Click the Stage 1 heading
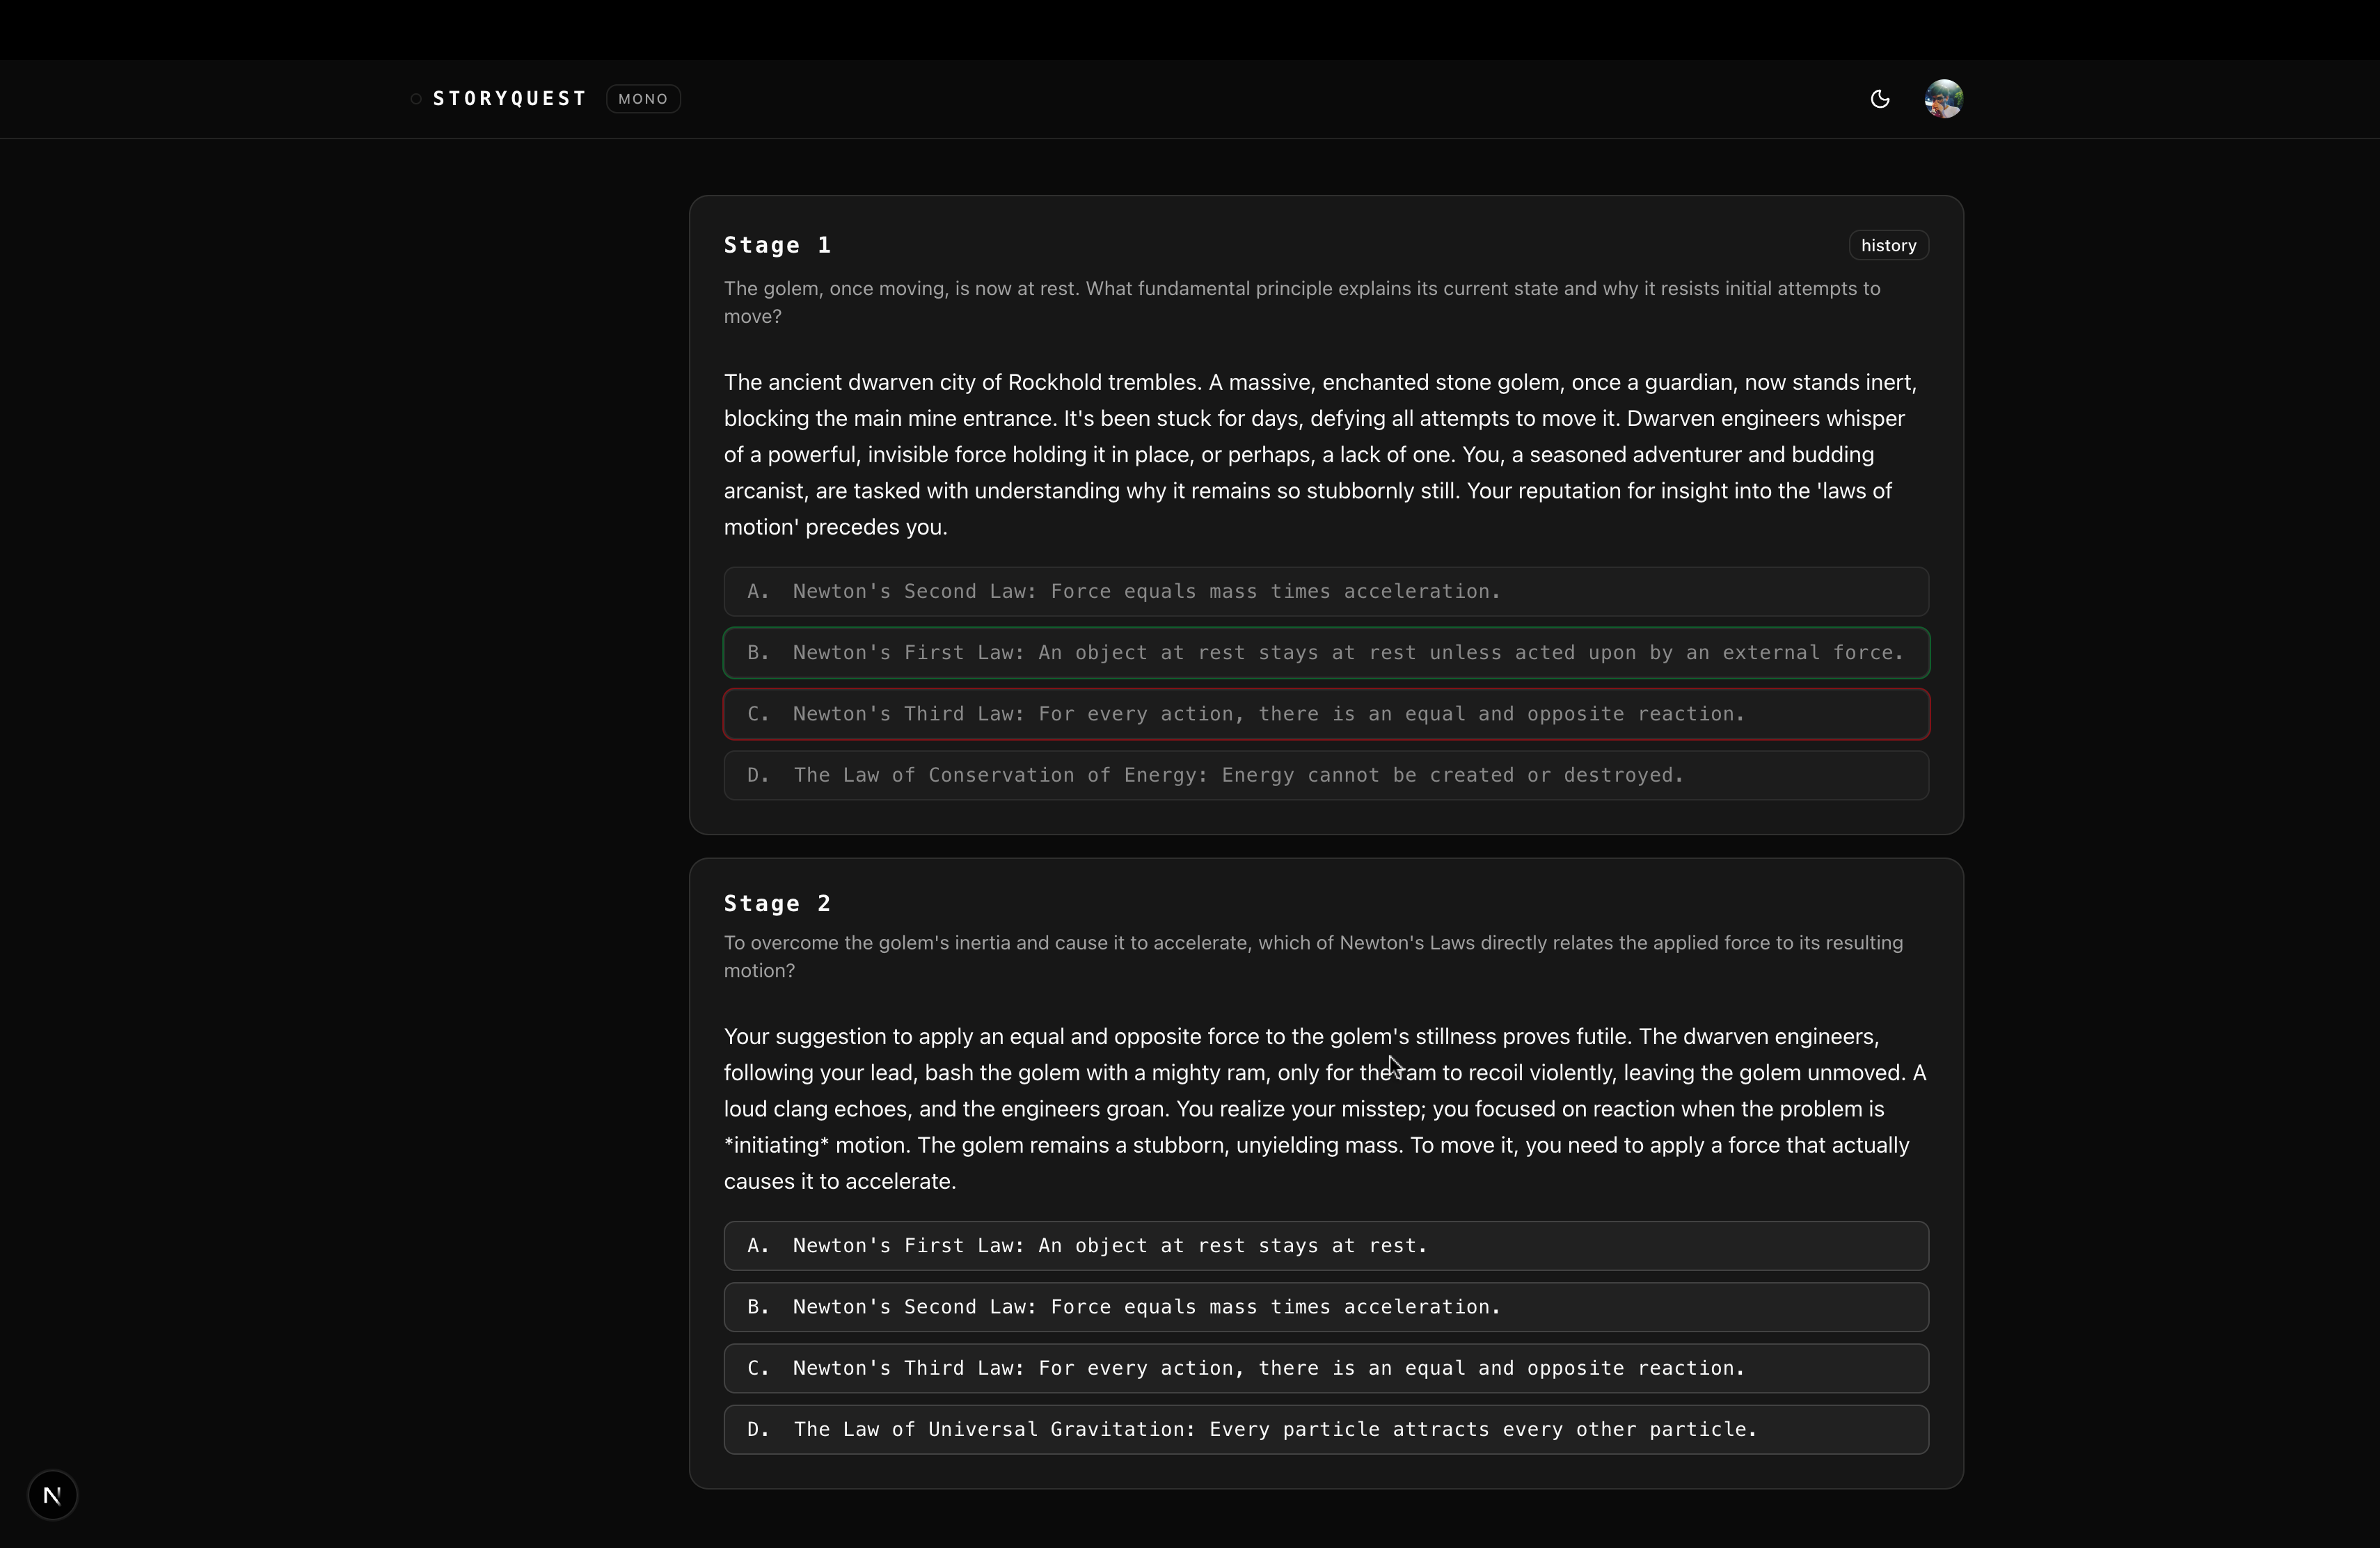Image resolution: width=2380 pixels, height=1548 pixels. [x=777, y=246]
